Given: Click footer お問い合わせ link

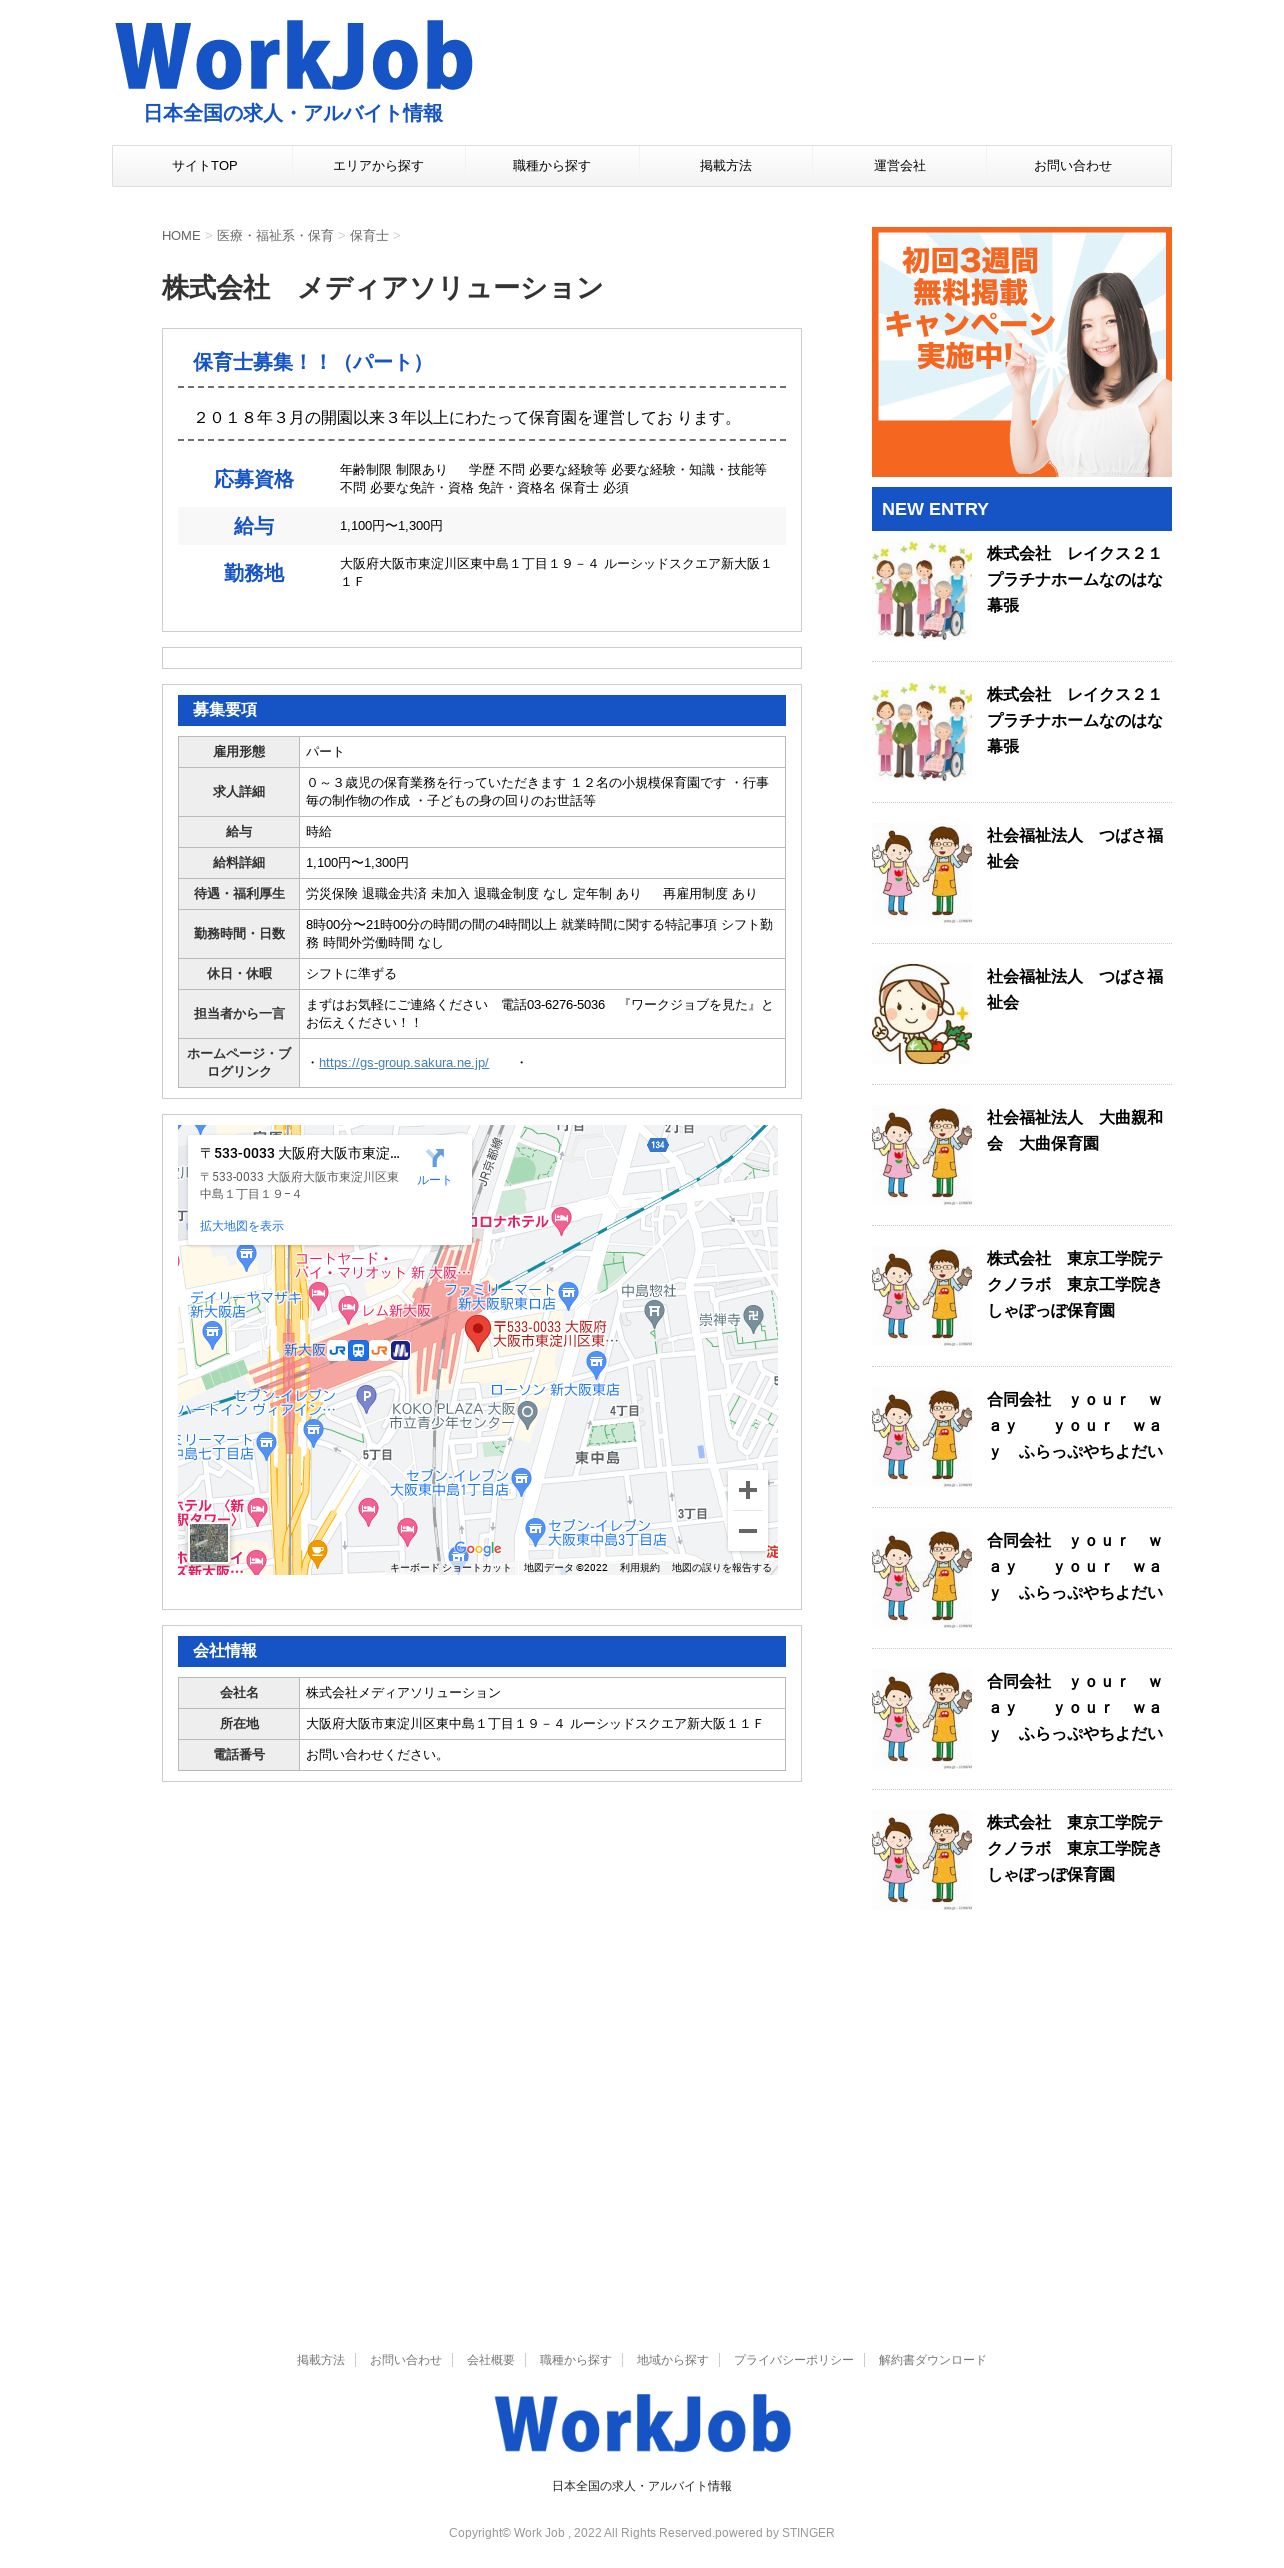Looking at the screenshot, I should point(406,2360).
